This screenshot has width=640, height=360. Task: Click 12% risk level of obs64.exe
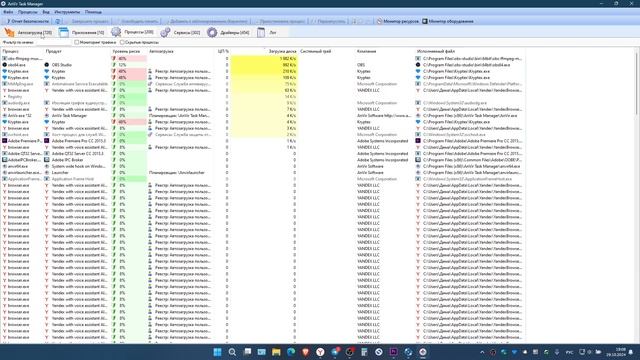tap(129, 65)
